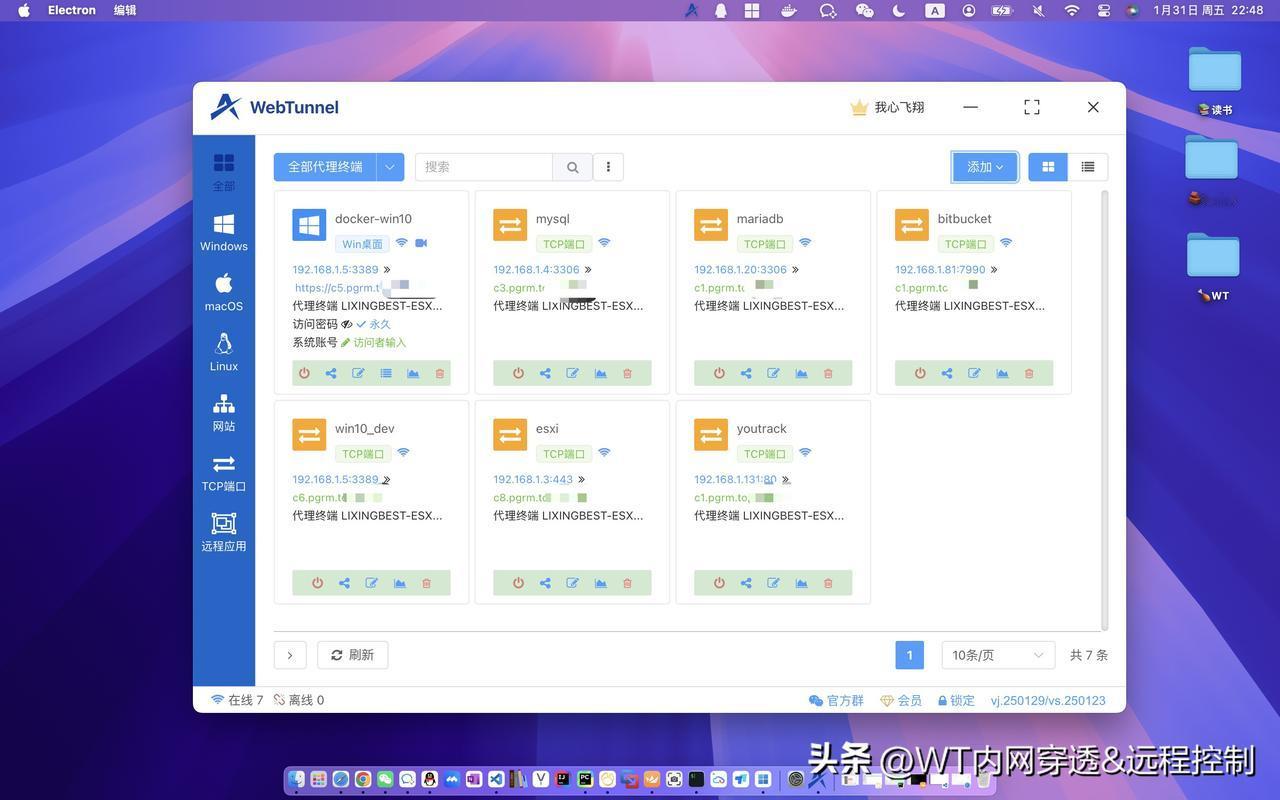The width and height of the screenshot is (1280, 800).
Task: Edit the youtrack tunnel settings
Action: [772, 583]
